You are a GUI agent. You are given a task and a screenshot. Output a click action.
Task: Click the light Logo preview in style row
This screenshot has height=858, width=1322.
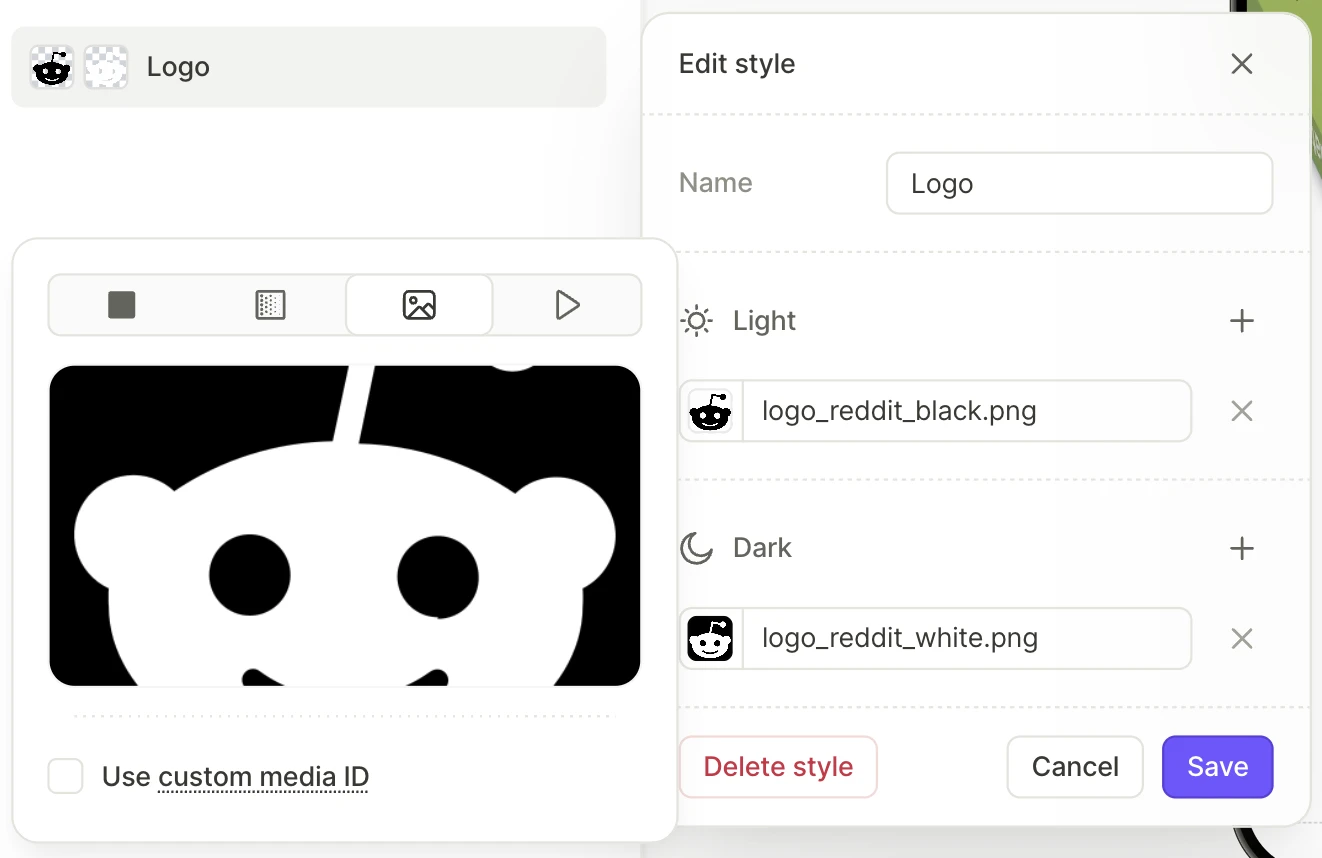point(52,67)
